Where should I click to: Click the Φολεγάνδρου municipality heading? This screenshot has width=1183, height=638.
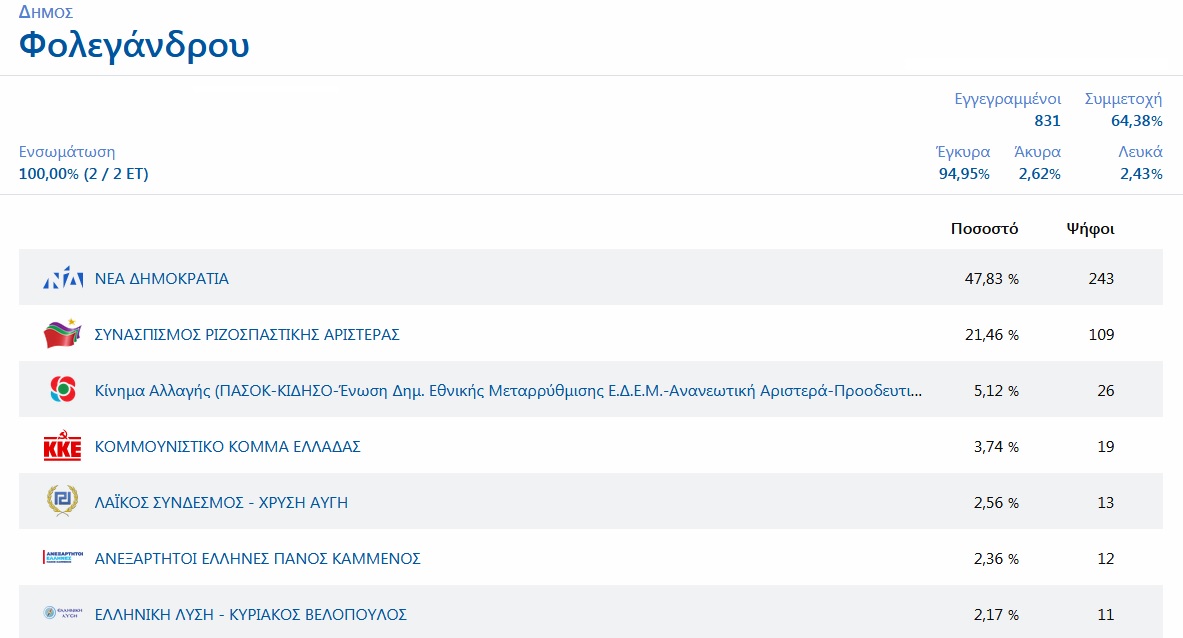pyautogui.click(x=134, y=45)
